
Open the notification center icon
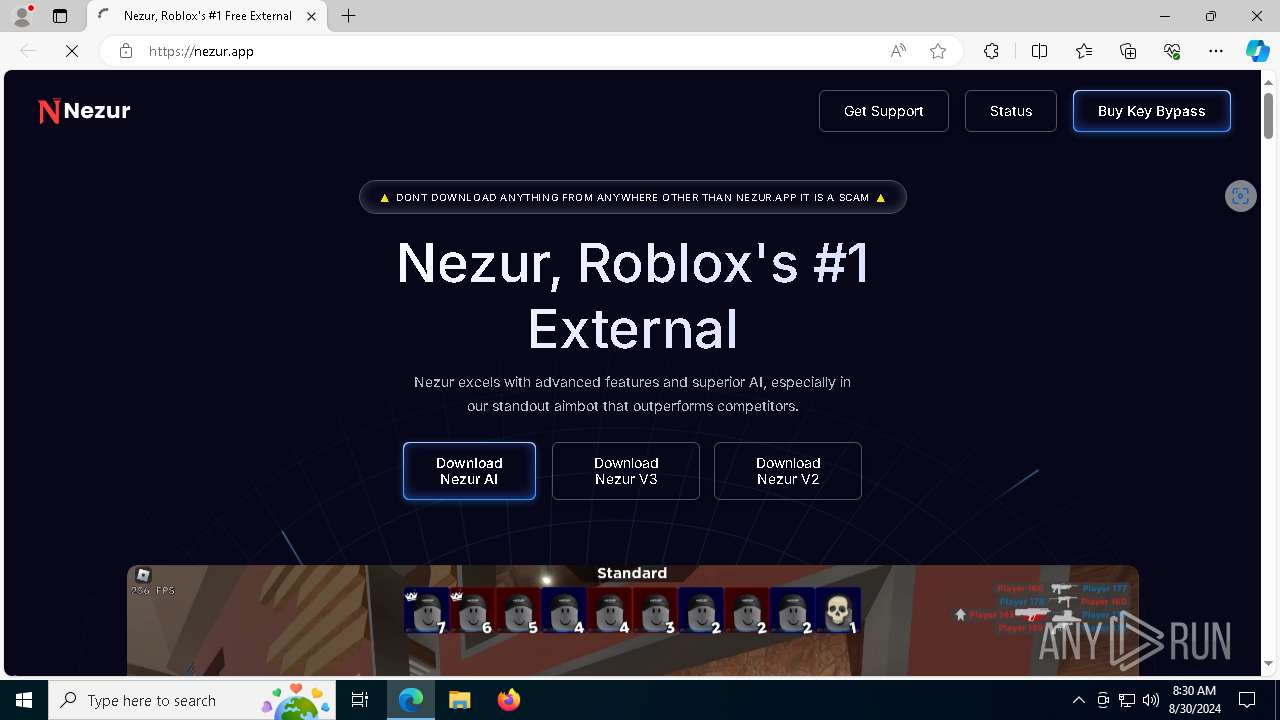1247,700
